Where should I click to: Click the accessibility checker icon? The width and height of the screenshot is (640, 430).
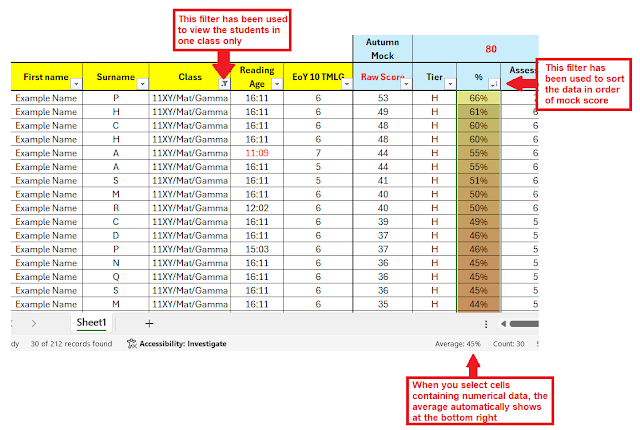pyautogui.click(x=132, y=344)
